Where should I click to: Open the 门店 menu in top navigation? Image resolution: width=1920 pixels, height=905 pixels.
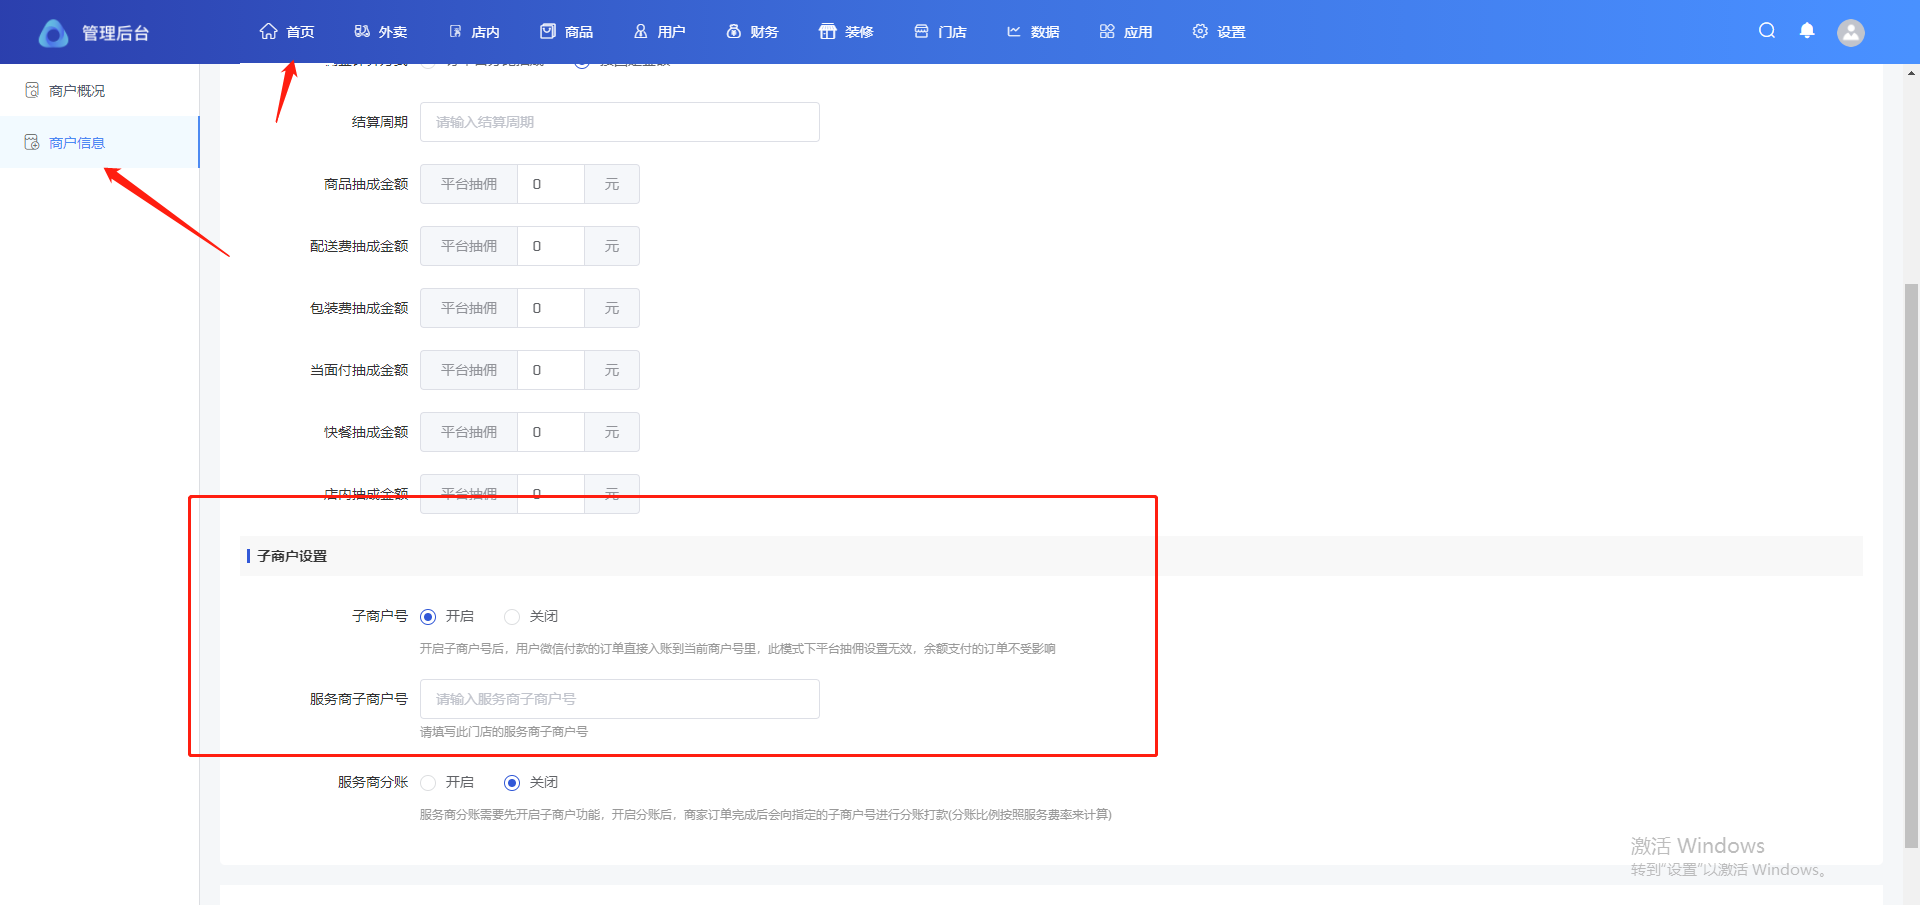tap(940, 32)
